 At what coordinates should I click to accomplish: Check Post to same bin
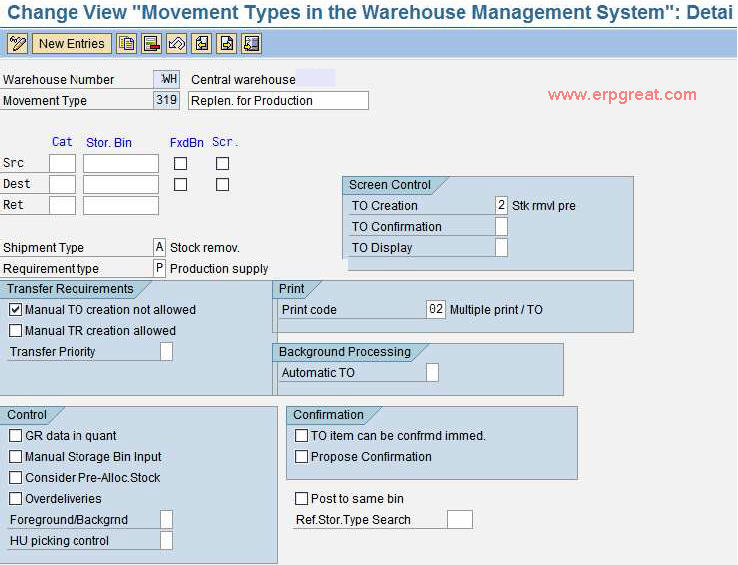pos(301,498)
